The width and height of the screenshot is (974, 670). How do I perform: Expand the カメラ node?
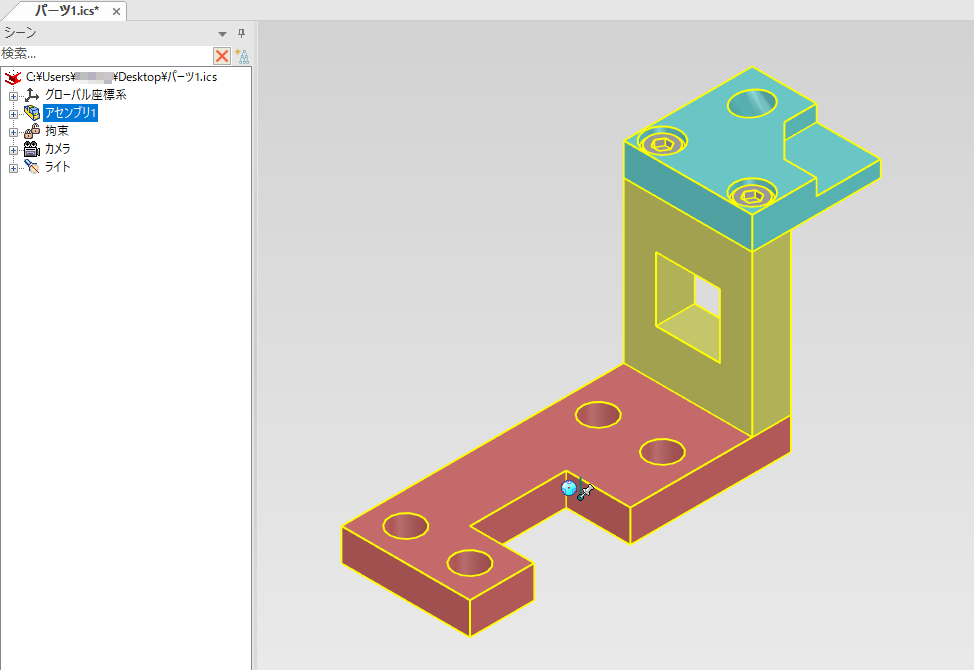tap(14, 150)
